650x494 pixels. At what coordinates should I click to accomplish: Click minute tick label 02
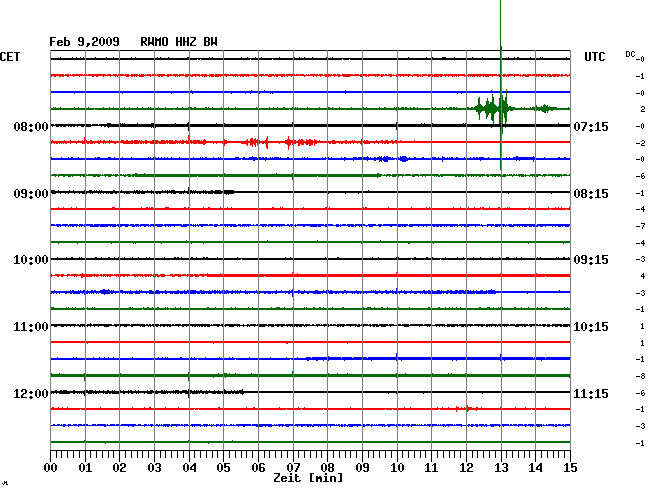[x=119, y=468]
